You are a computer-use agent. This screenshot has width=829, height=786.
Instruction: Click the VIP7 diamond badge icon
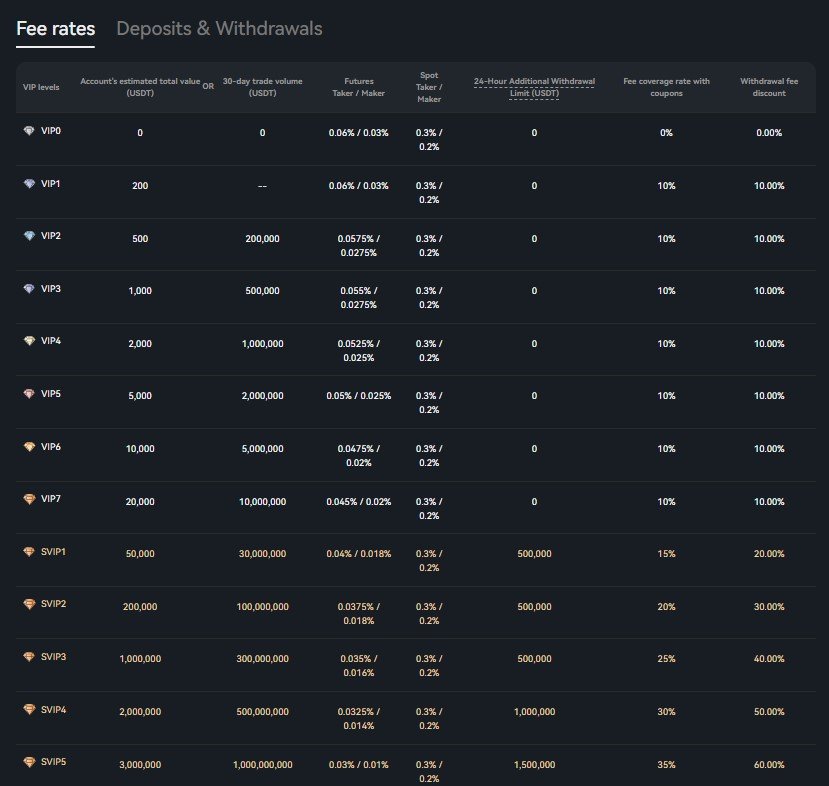(x=28, y=499)
